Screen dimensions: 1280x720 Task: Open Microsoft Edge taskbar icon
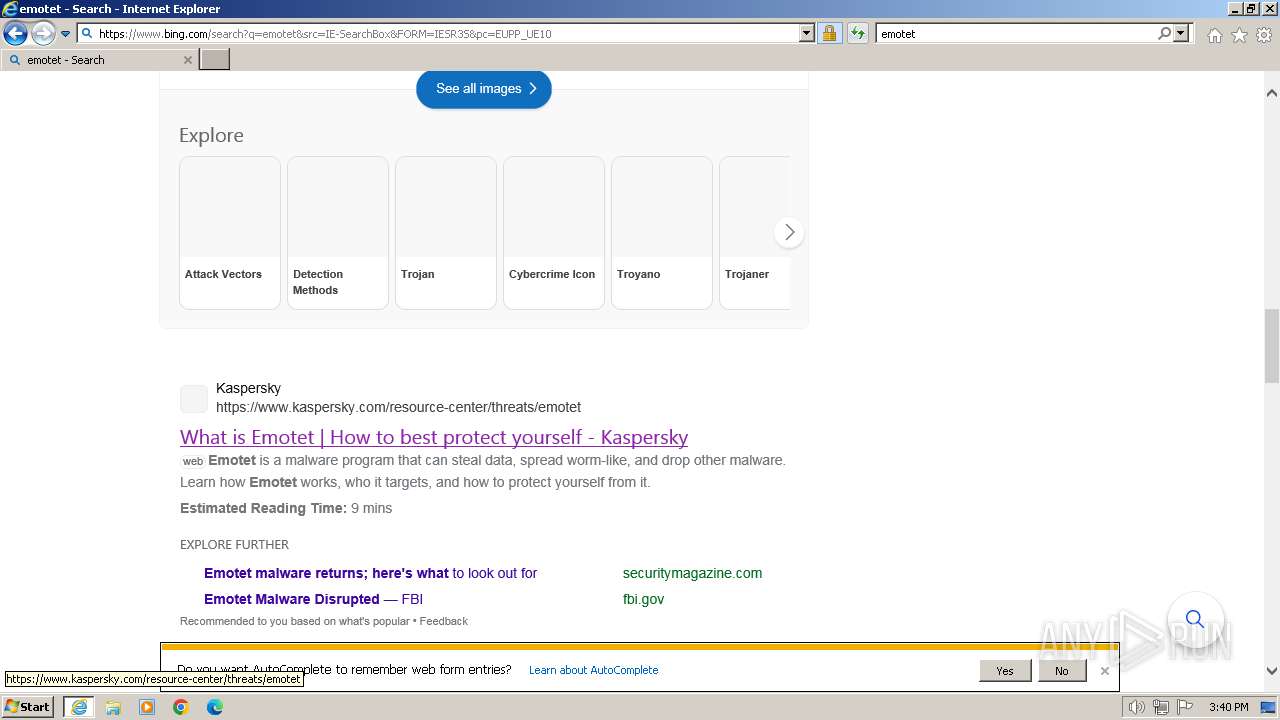point(215,707)
